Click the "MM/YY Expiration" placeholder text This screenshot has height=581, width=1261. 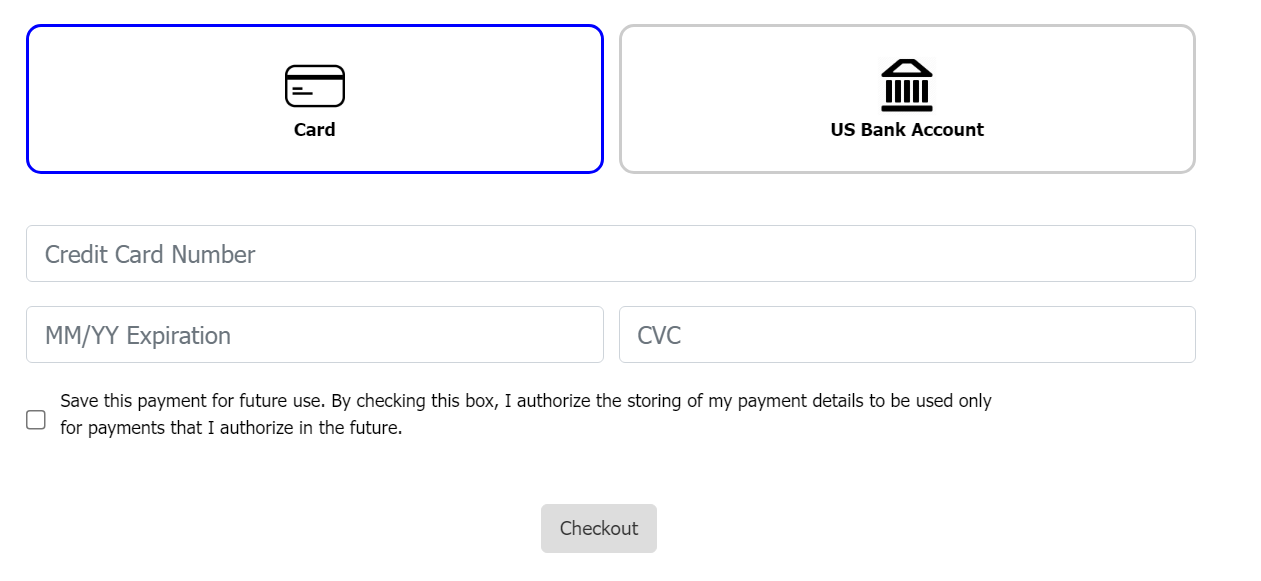(x=138, y=336)
